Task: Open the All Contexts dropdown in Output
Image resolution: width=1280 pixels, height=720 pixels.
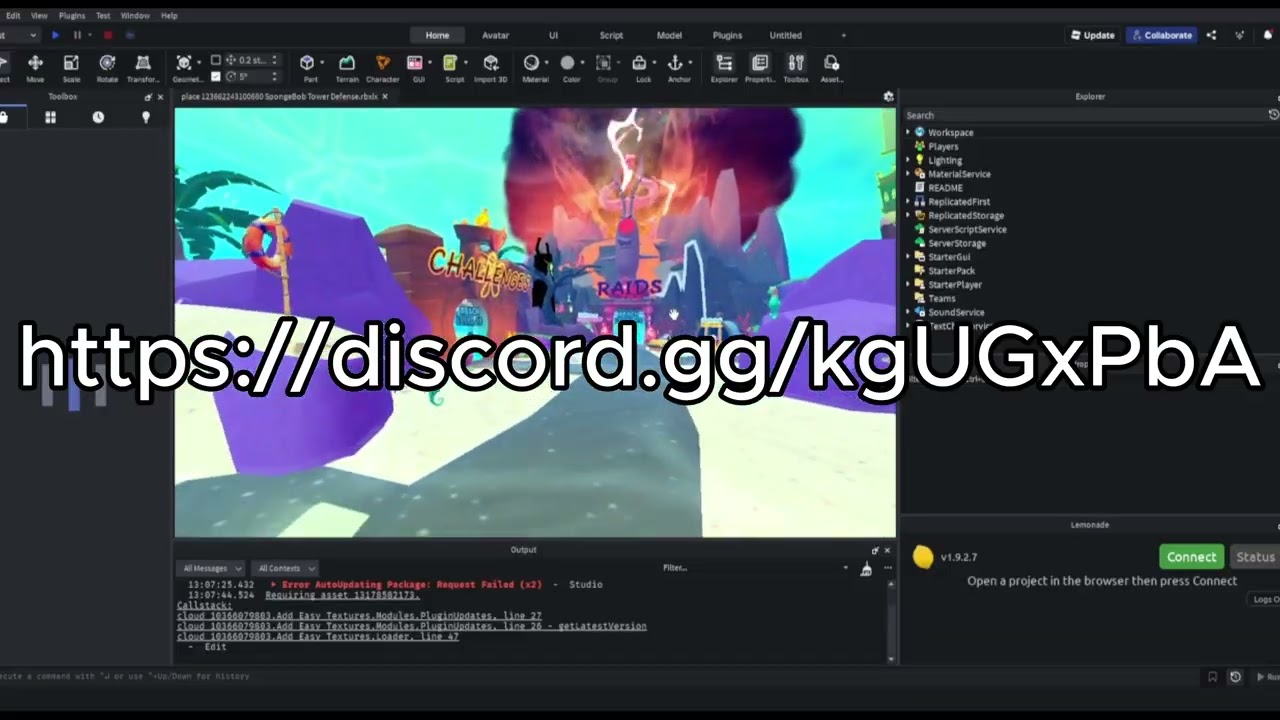Action: pos(284,568)
